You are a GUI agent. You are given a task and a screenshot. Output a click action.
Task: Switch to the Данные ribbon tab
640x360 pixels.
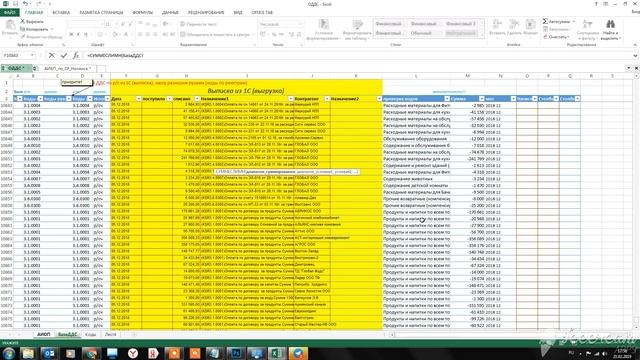(170, 13)
